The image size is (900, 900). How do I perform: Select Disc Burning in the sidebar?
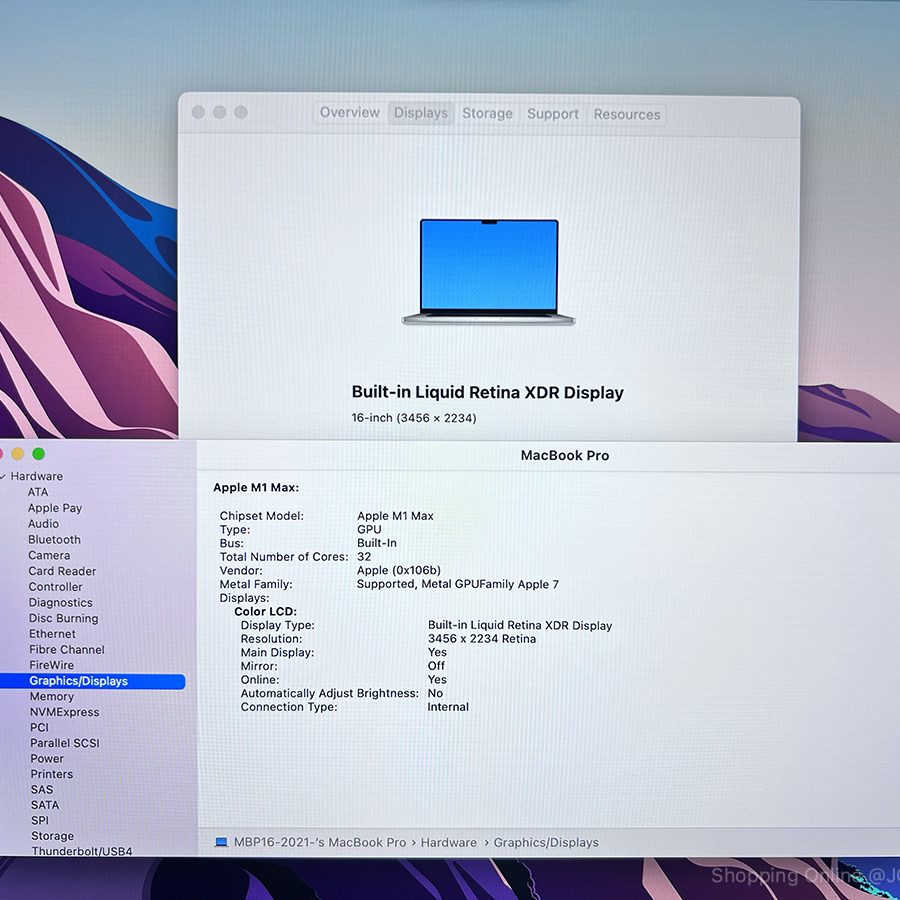(64, 618)
